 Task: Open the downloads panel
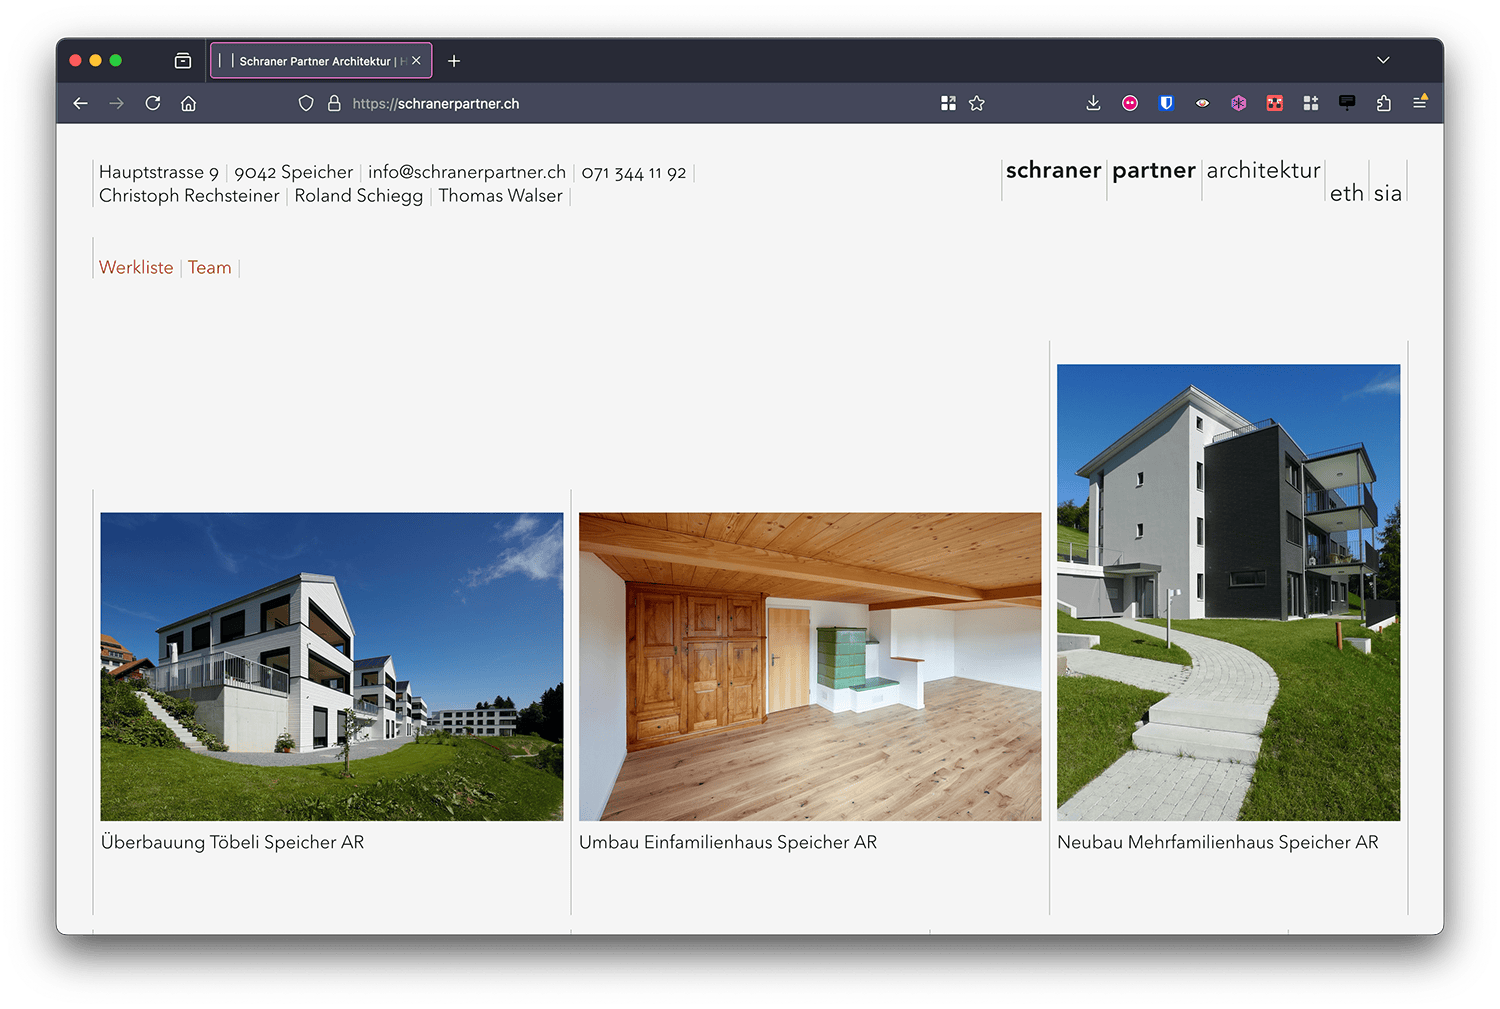point(1093,103)
